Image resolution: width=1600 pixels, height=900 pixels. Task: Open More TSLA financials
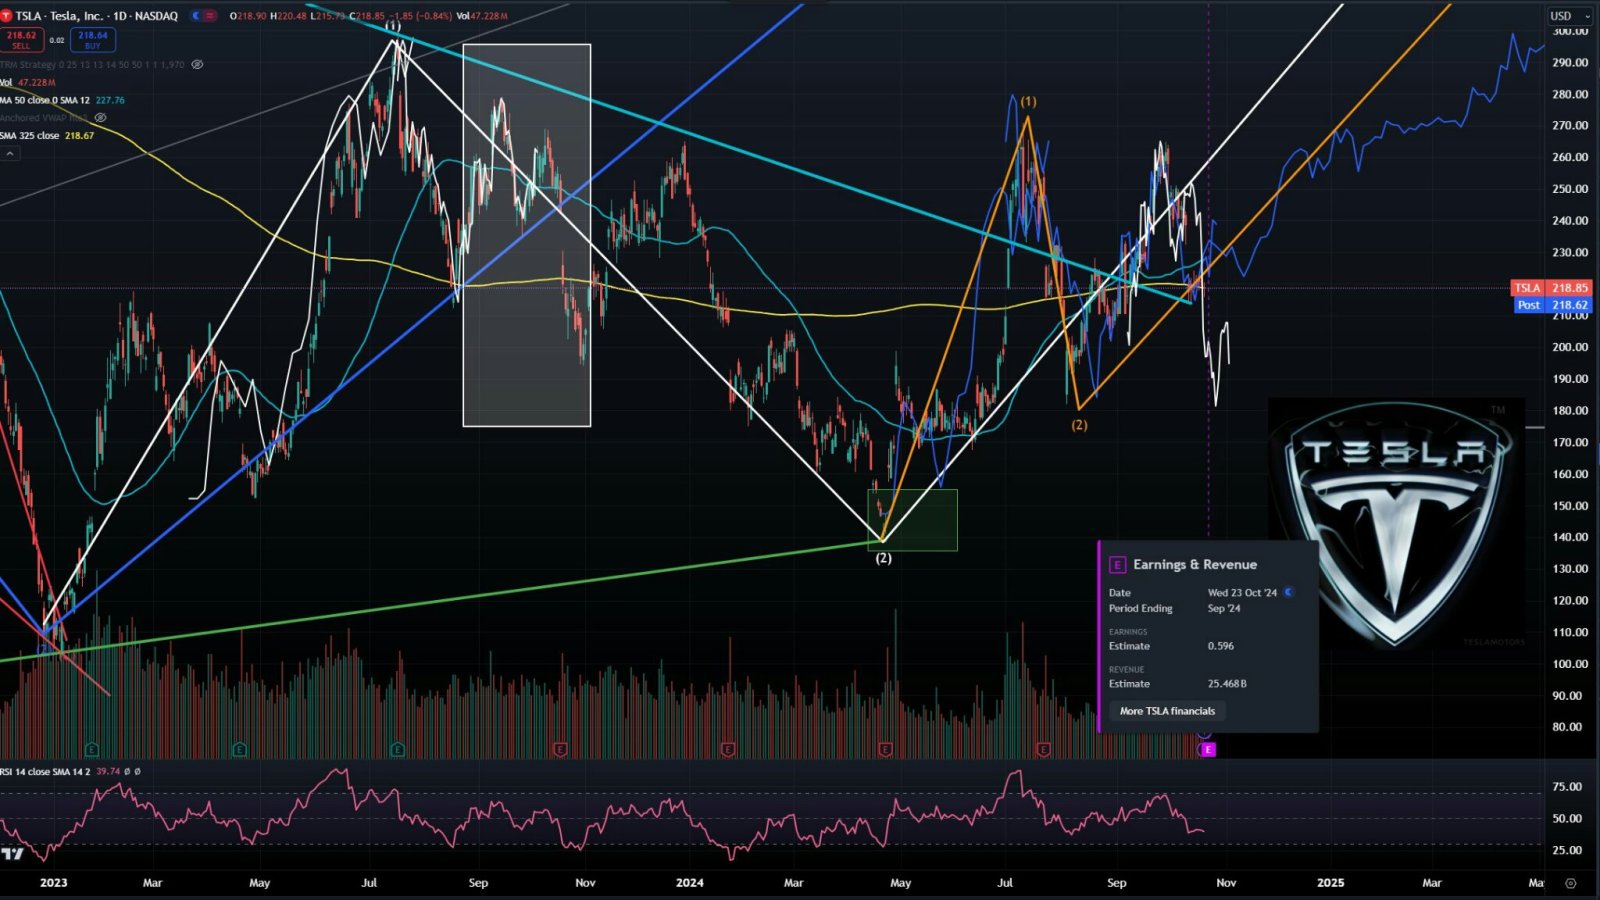click(x=1167, y=711)
